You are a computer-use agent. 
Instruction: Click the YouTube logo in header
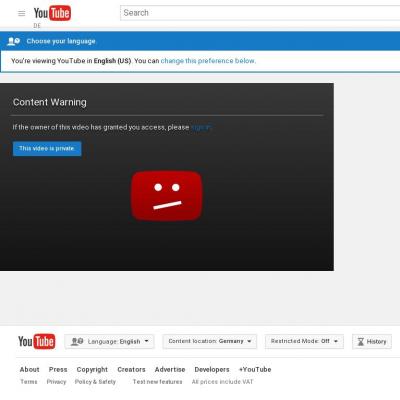[52, 13]
